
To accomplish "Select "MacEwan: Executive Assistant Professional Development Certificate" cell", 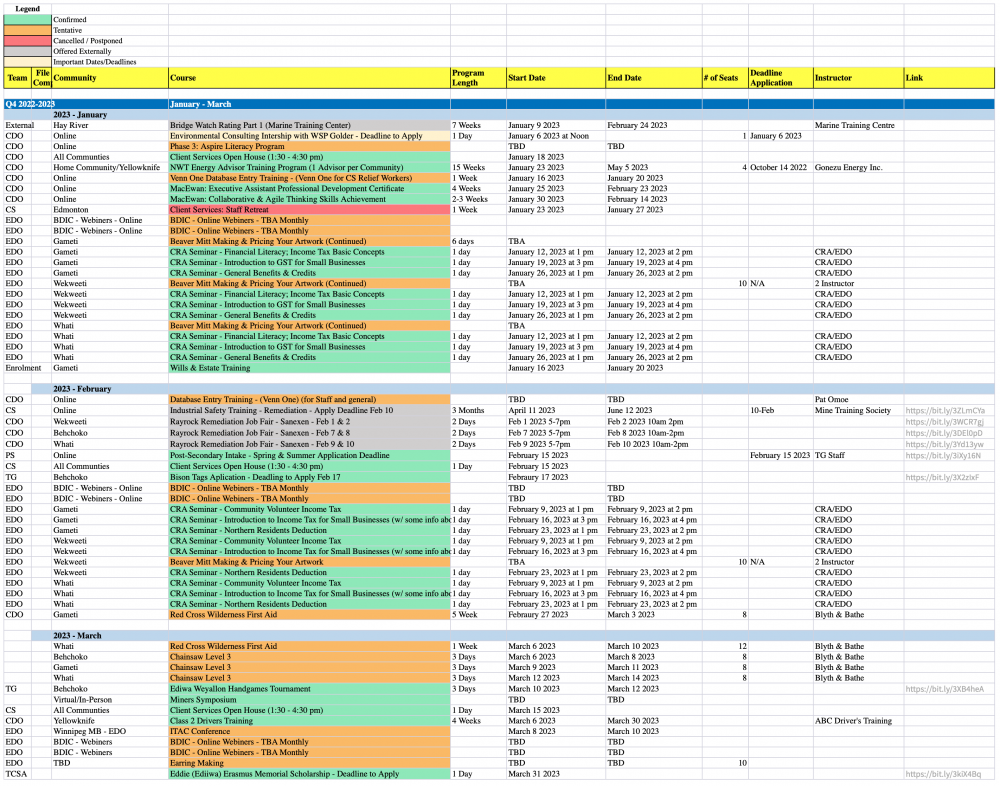I will coord(309,189).
